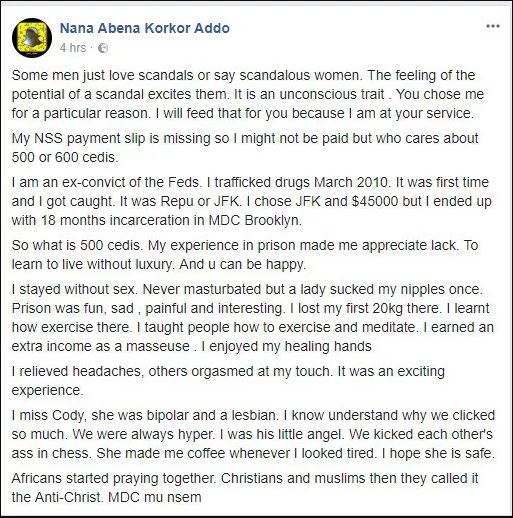Screen dimensions: 513x518
Task: Open the post options three-dot menu
Action: (x=493, y=26)
